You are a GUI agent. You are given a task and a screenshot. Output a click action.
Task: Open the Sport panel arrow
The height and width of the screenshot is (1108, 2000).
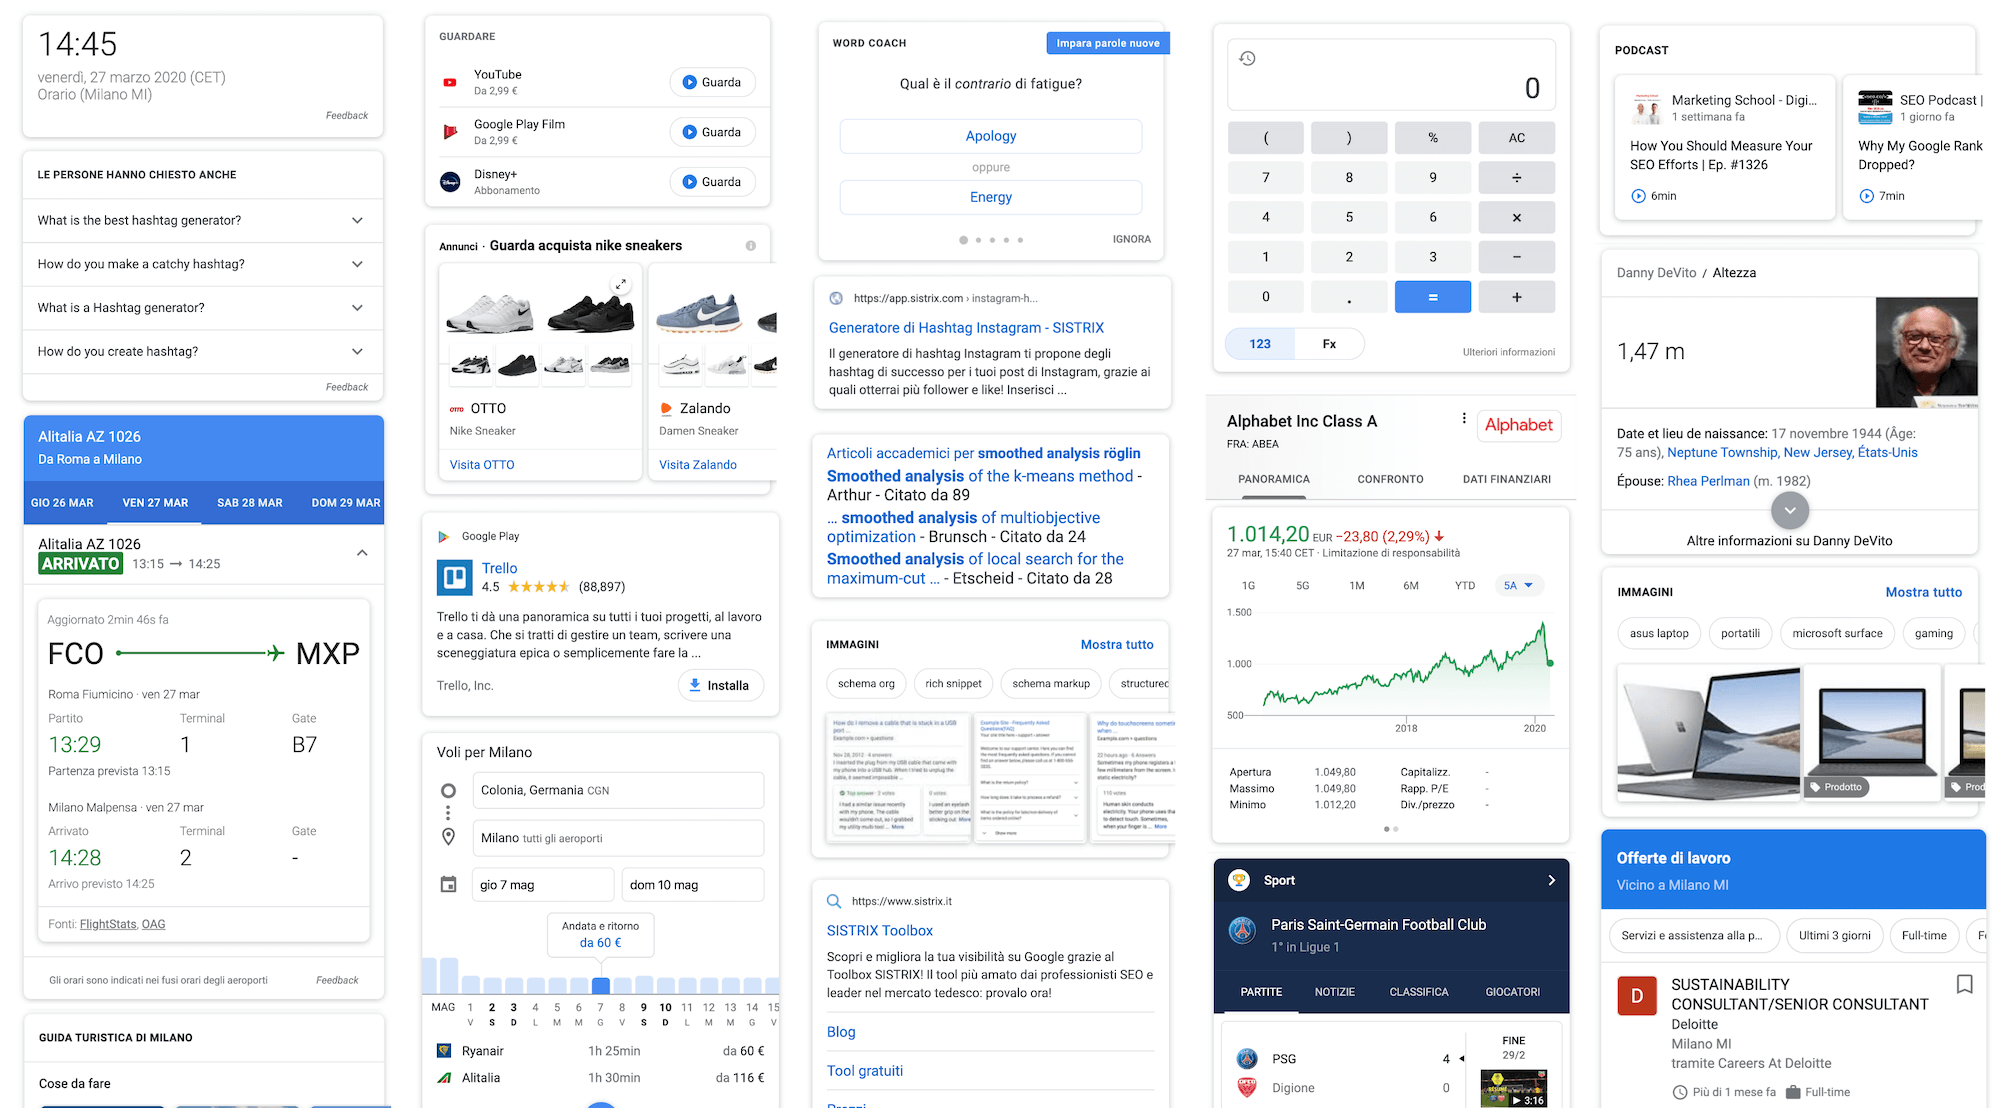tap(1551, 880)
